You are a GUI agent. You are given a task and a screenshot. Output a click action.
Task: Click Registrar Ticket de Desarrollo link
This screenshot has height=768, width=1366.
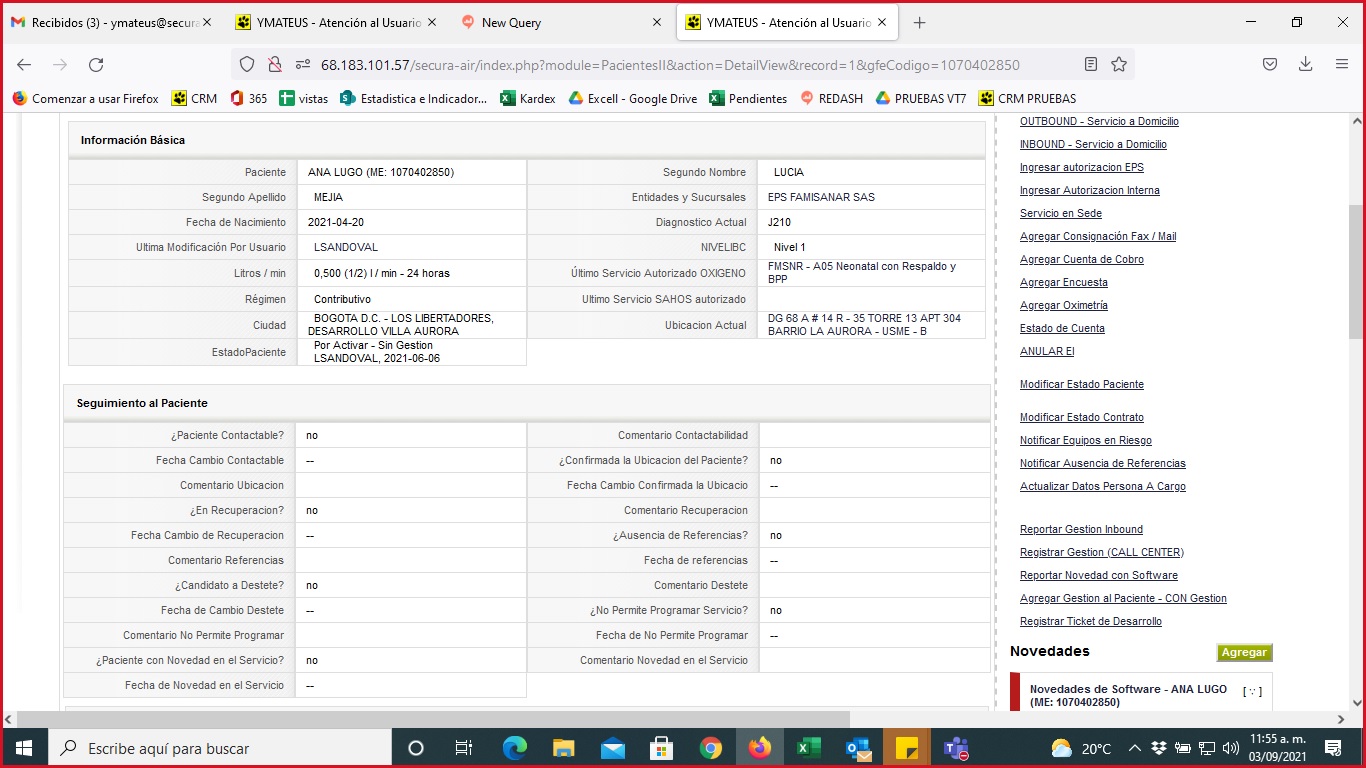[x=1091, y=621]
